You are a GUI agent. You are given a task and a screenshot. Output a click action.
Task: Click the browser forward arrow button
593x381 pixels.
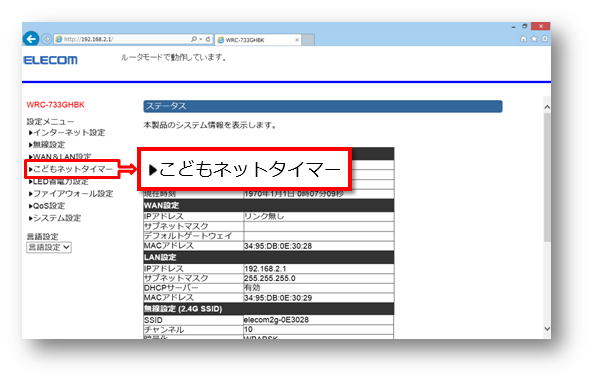(47, 39)
